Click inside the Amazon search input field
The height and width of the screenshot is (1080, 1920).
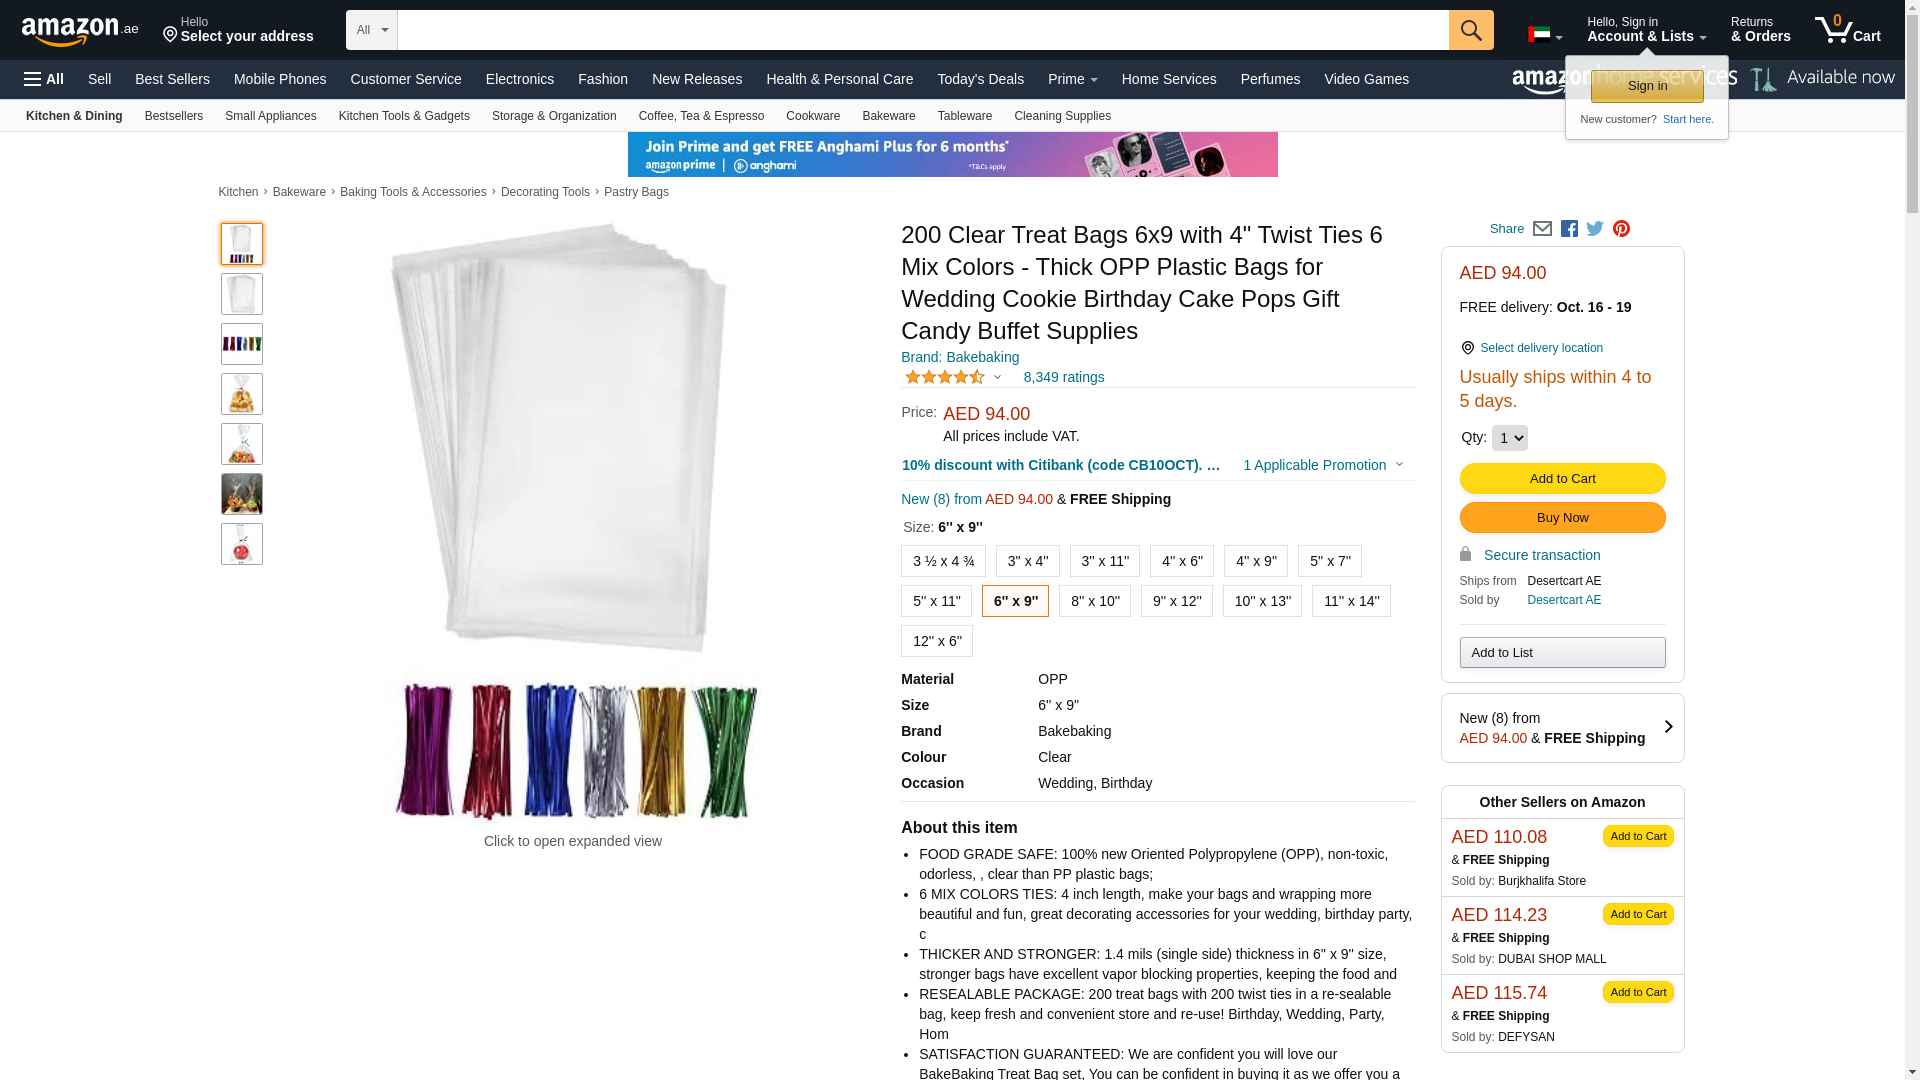[x=923, y=30]
